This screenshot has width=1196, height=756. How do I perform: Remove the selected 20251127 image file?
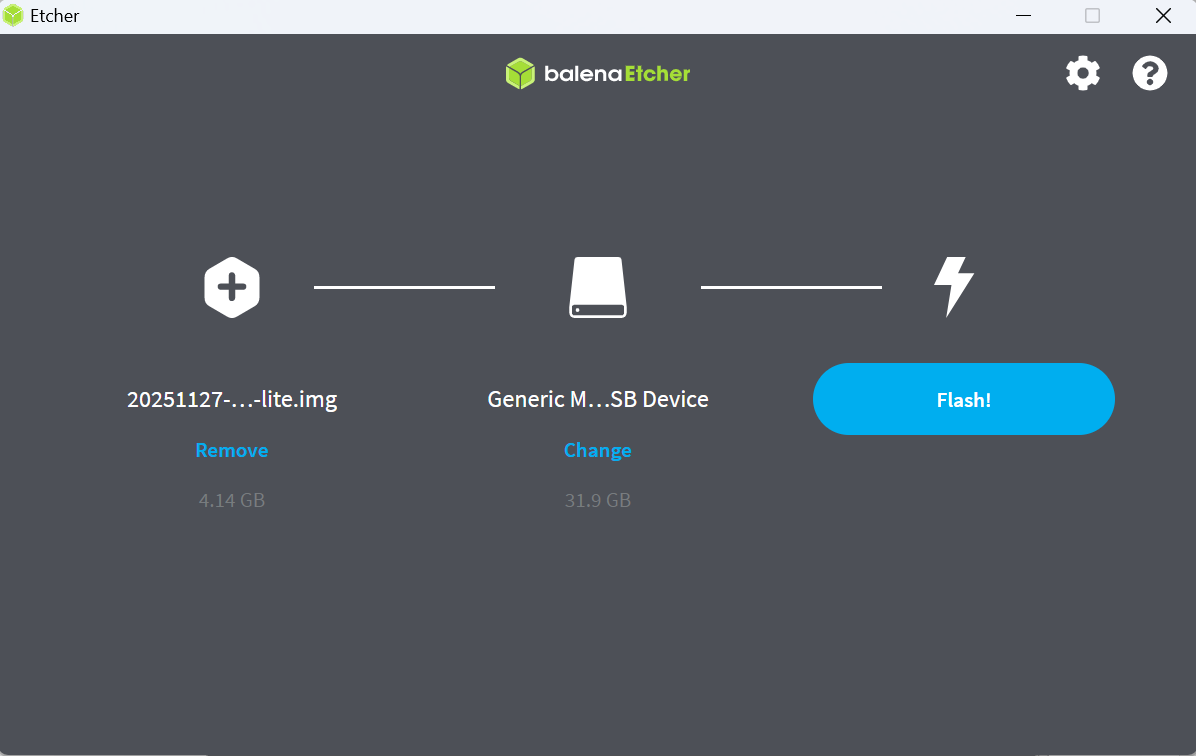tap(231, 450)
